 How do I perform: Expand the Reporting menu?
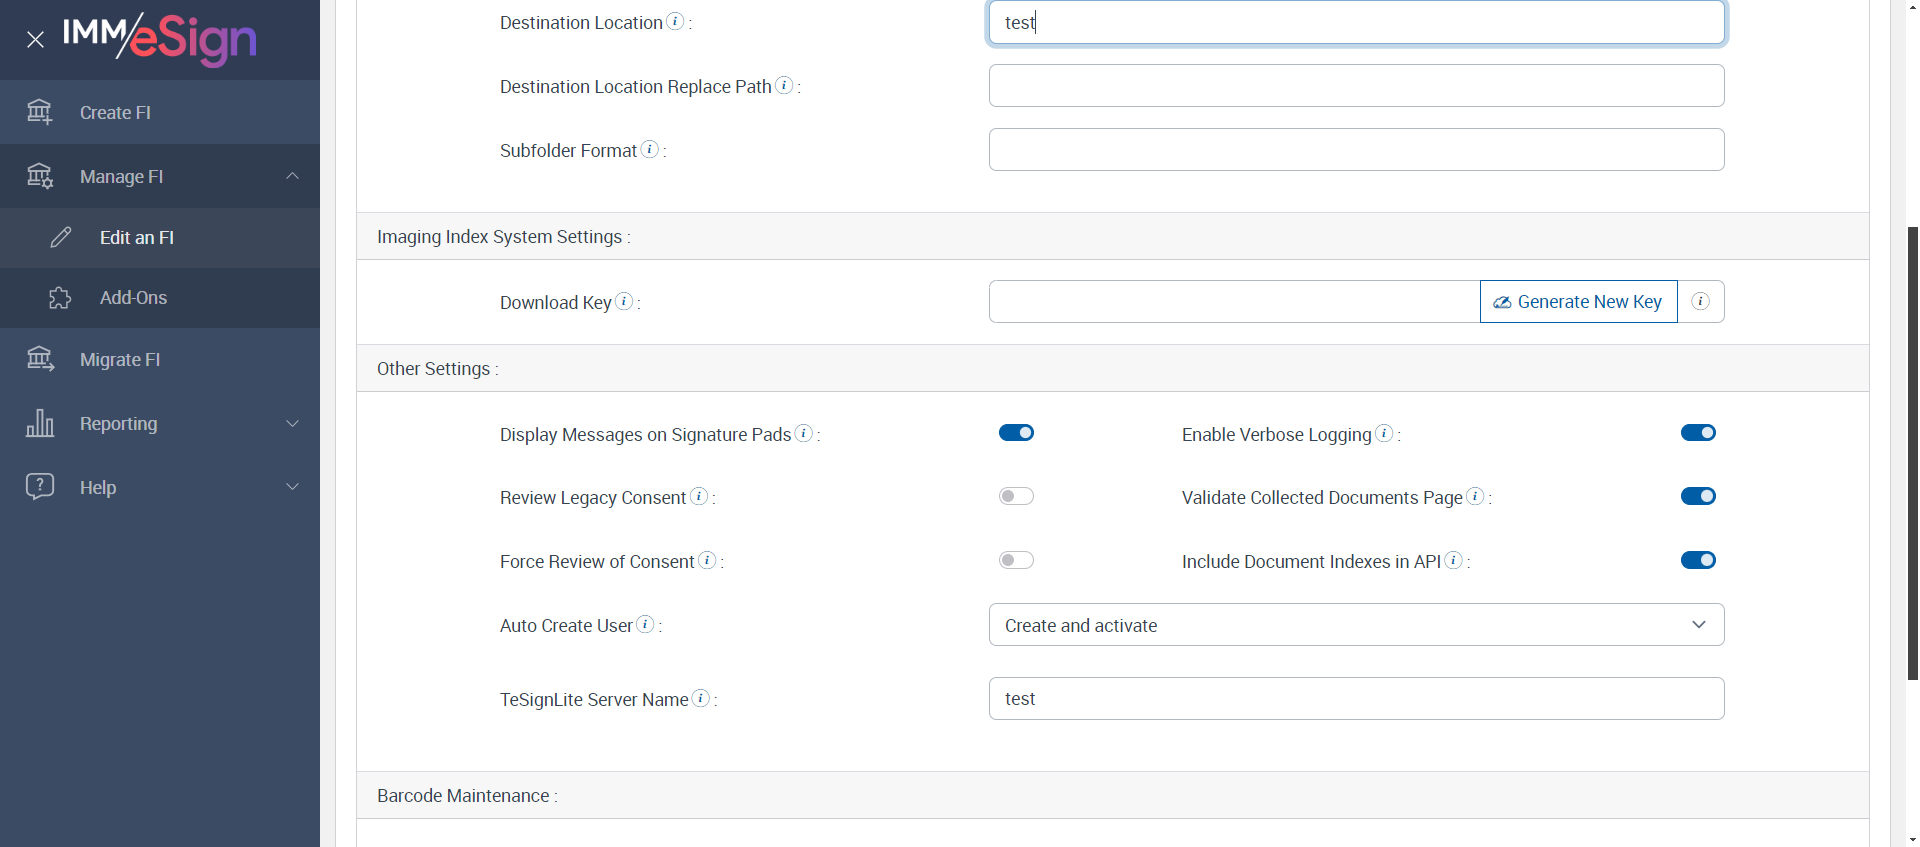pyautogui.click(x=160, y=424)
